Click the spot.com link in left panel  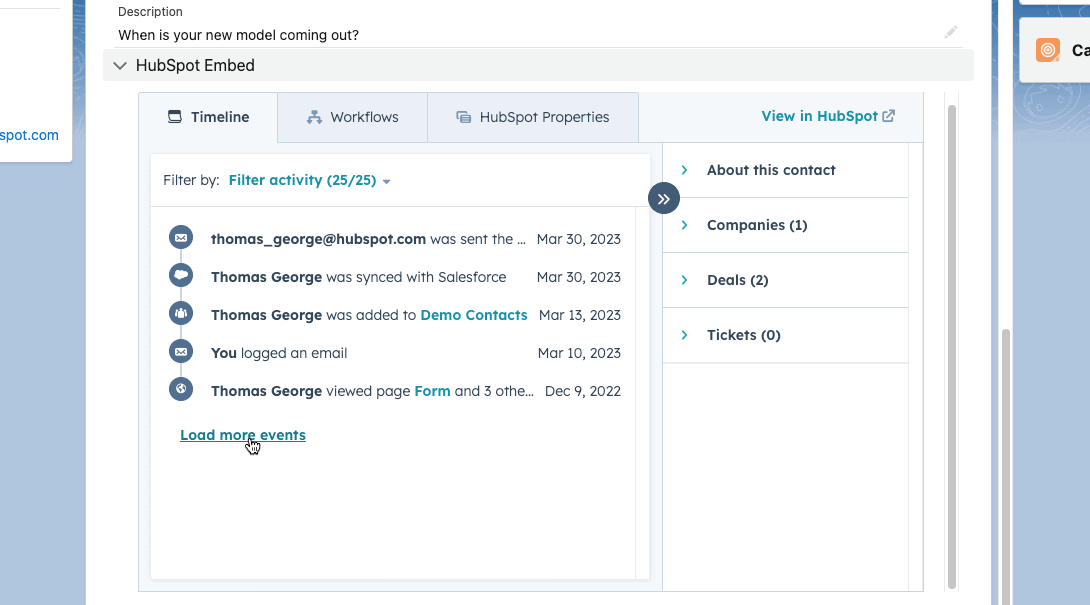(29, 135)
